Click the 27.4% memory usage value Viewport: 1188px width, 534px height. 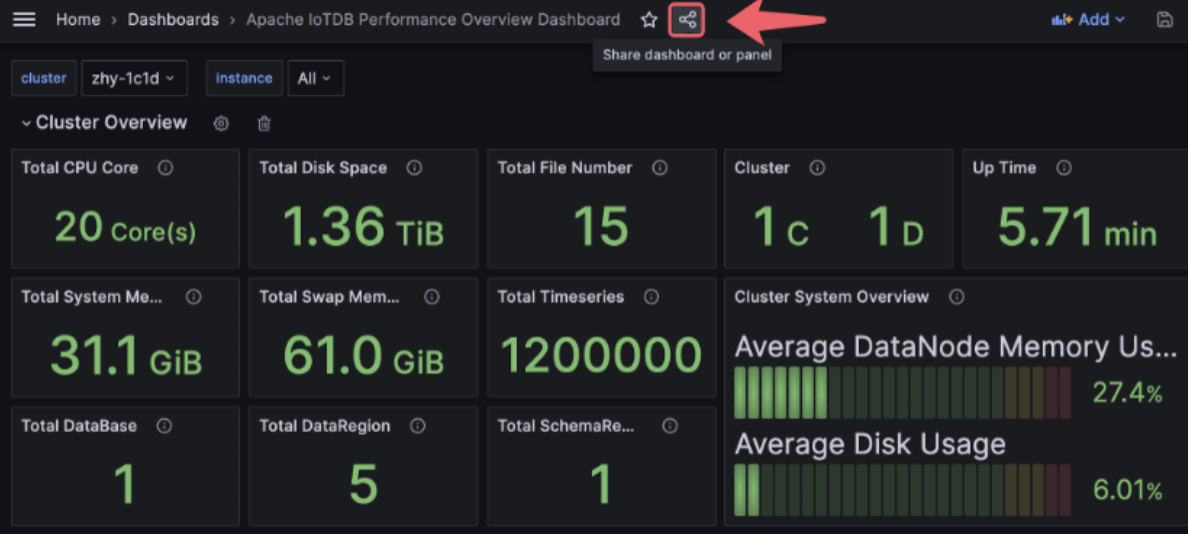(1127, 393)
